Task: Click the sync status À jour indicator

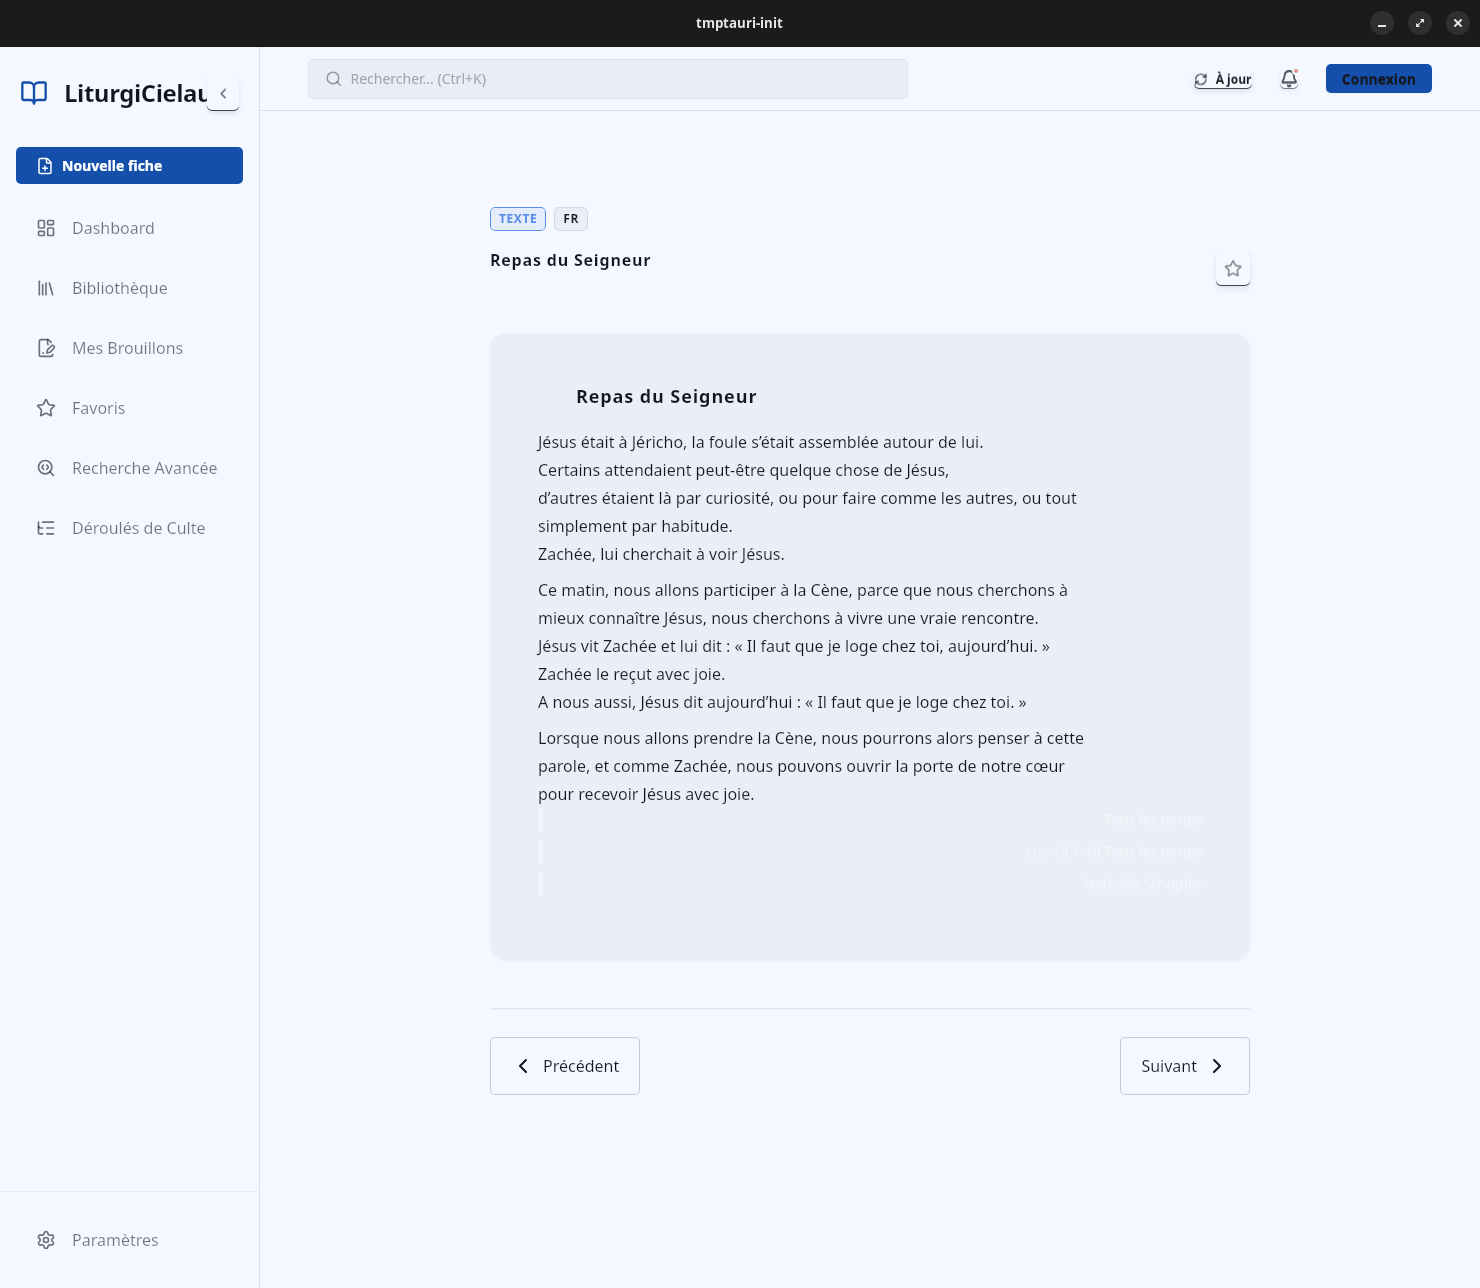Action: tap(1222, 79)
